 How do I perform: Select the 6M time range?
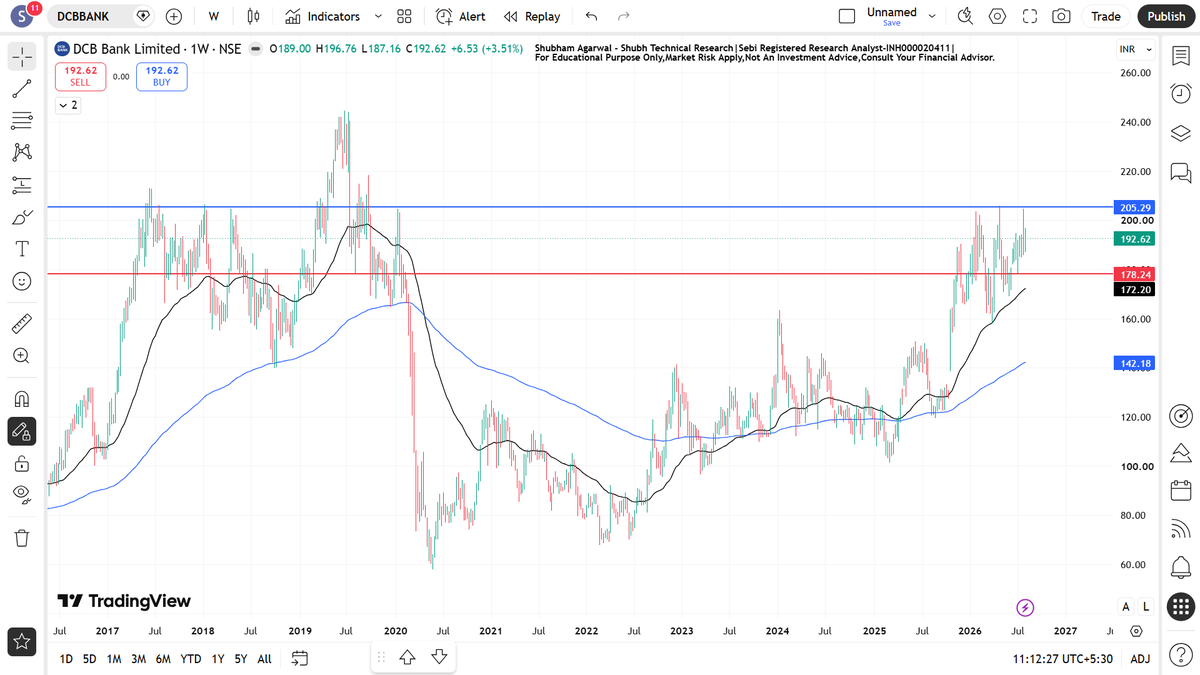click(x=163, y=658)
